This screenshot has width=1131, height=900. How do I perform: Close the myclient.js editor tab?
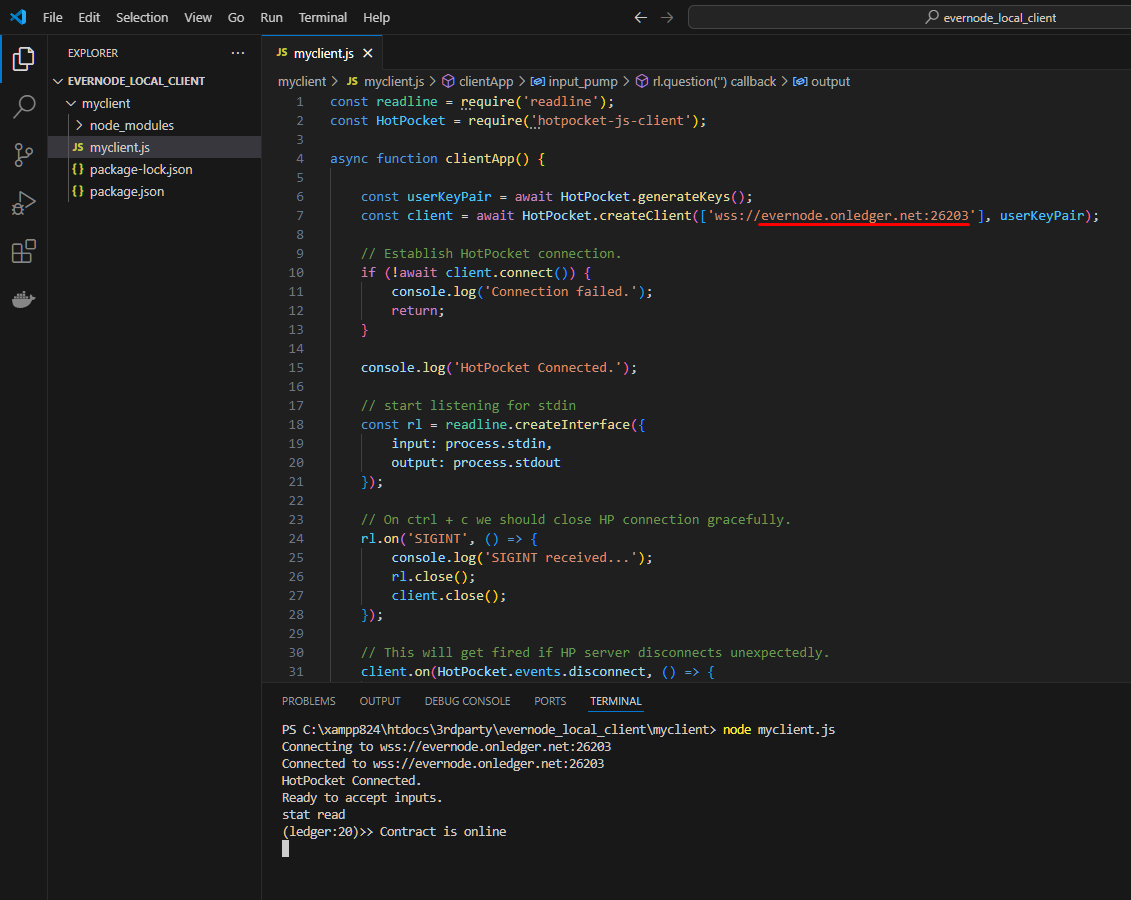(368, 53)
